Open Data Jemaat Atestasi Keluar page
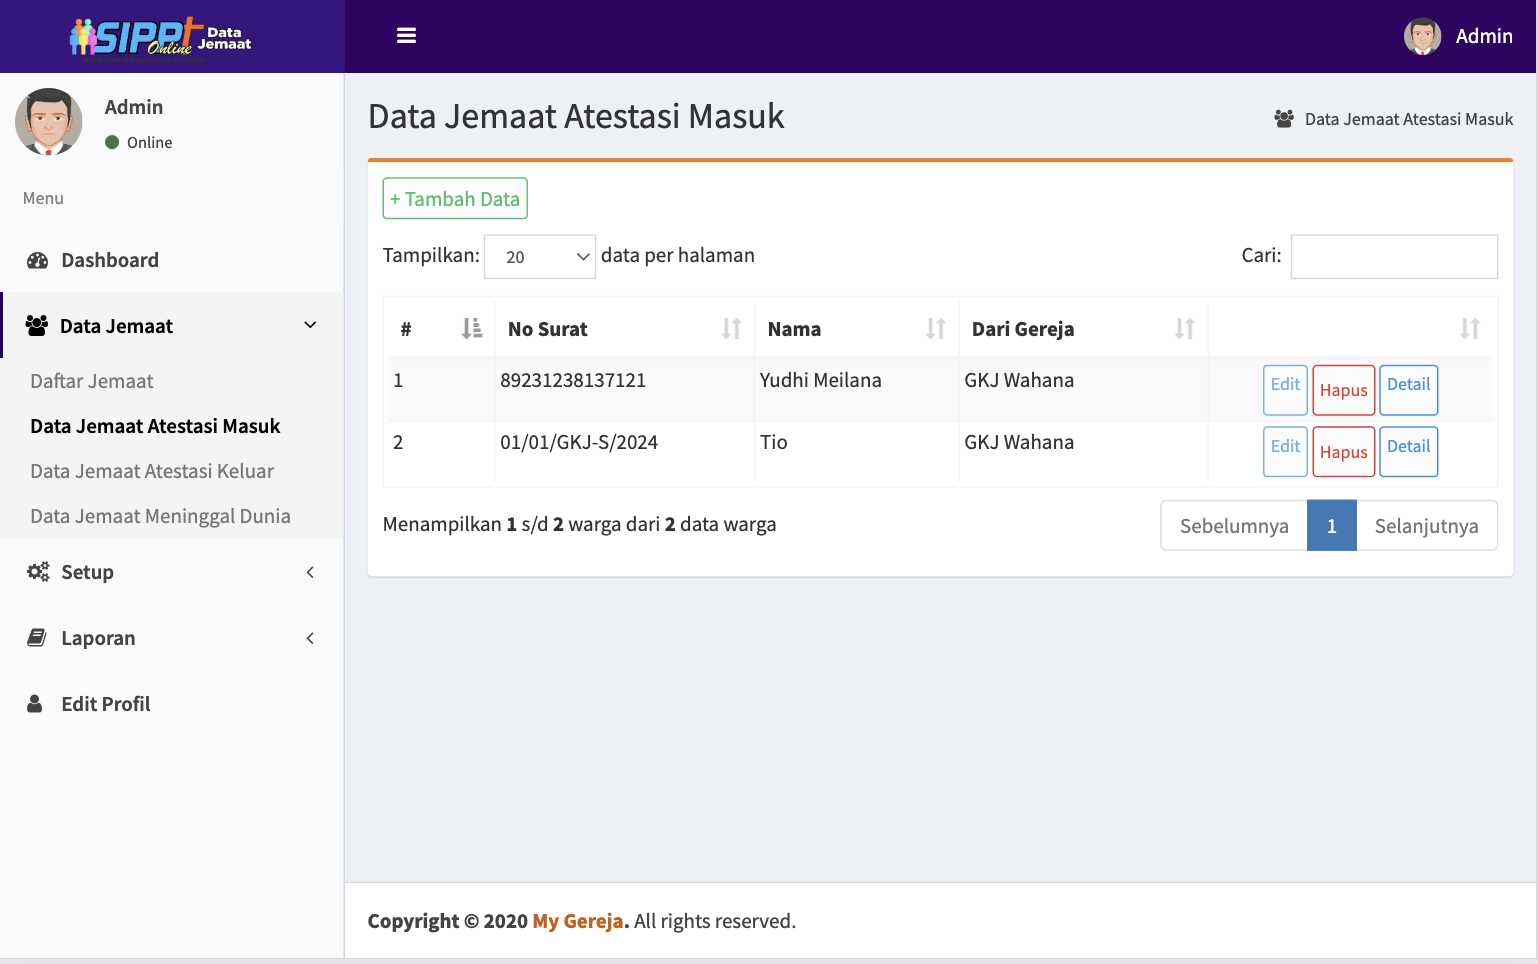Screen dimensions: 1538x964 click(152, 471)
